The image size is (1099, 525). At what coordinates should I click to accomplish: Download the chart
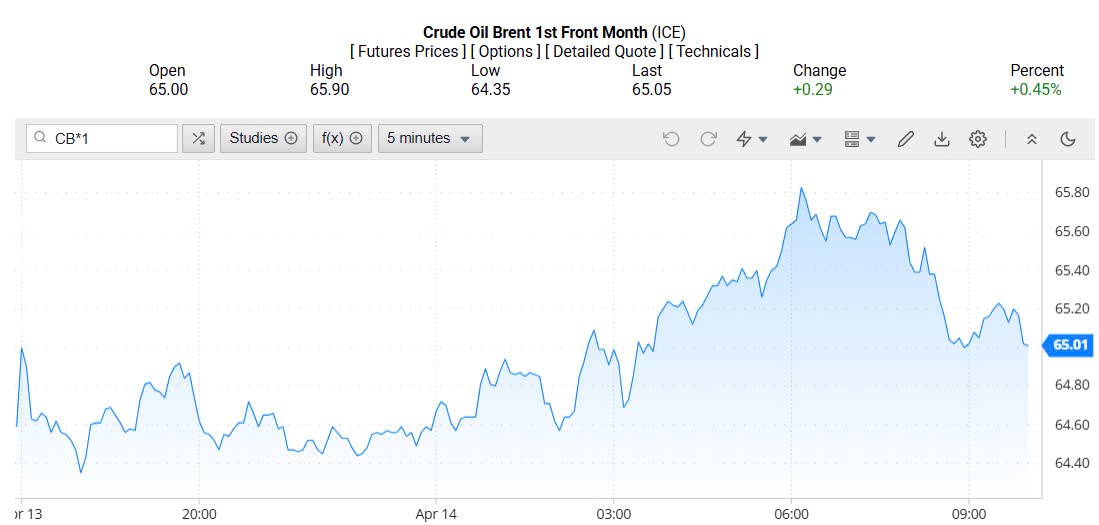[941, 139]
